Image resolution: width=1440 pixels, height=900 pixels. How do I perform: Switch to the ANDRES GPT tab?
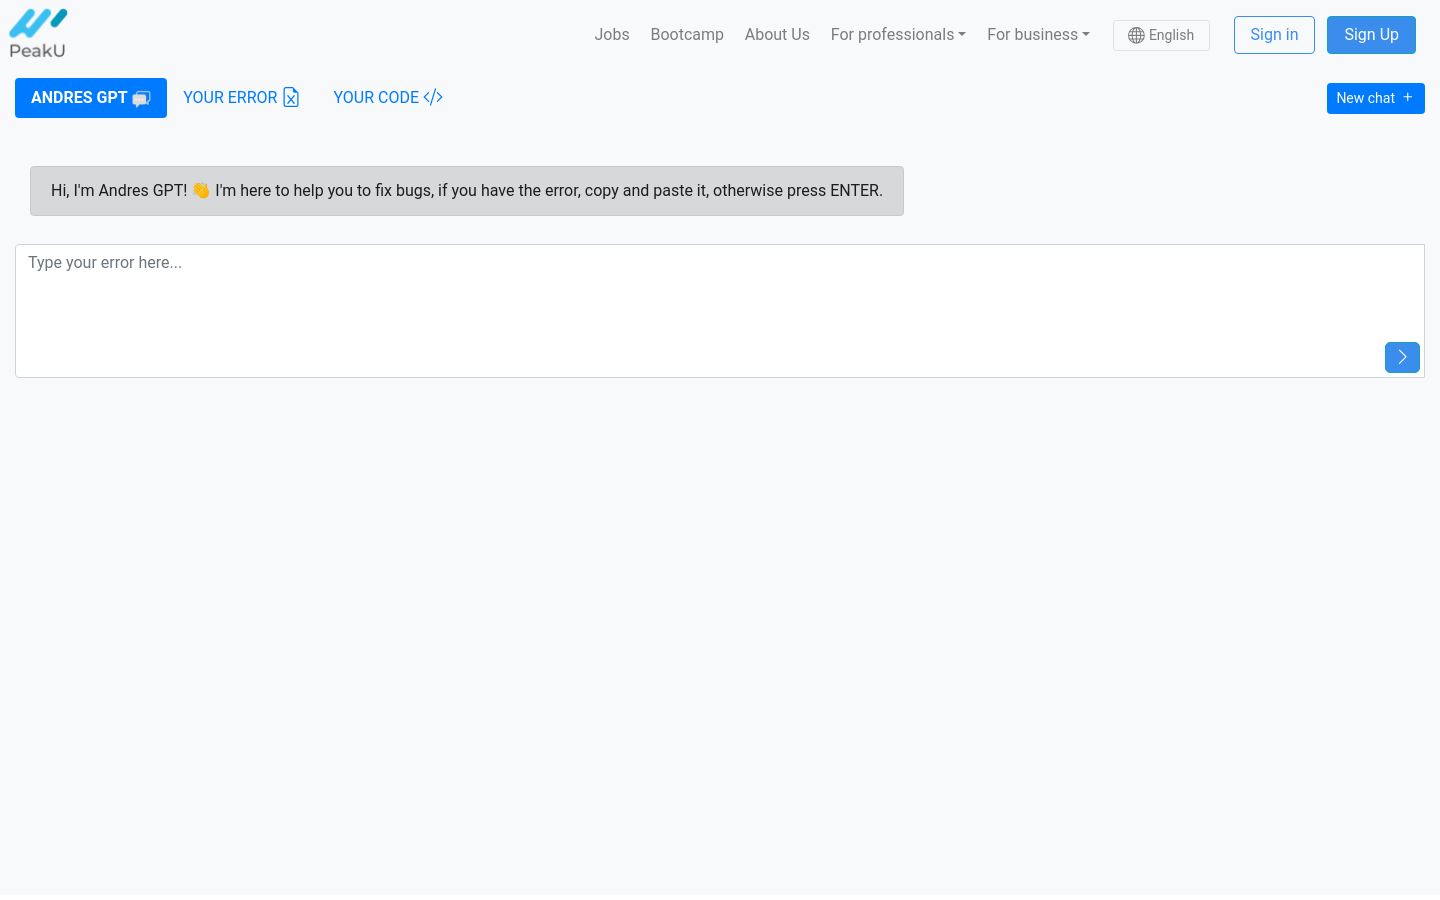point(79,98)
